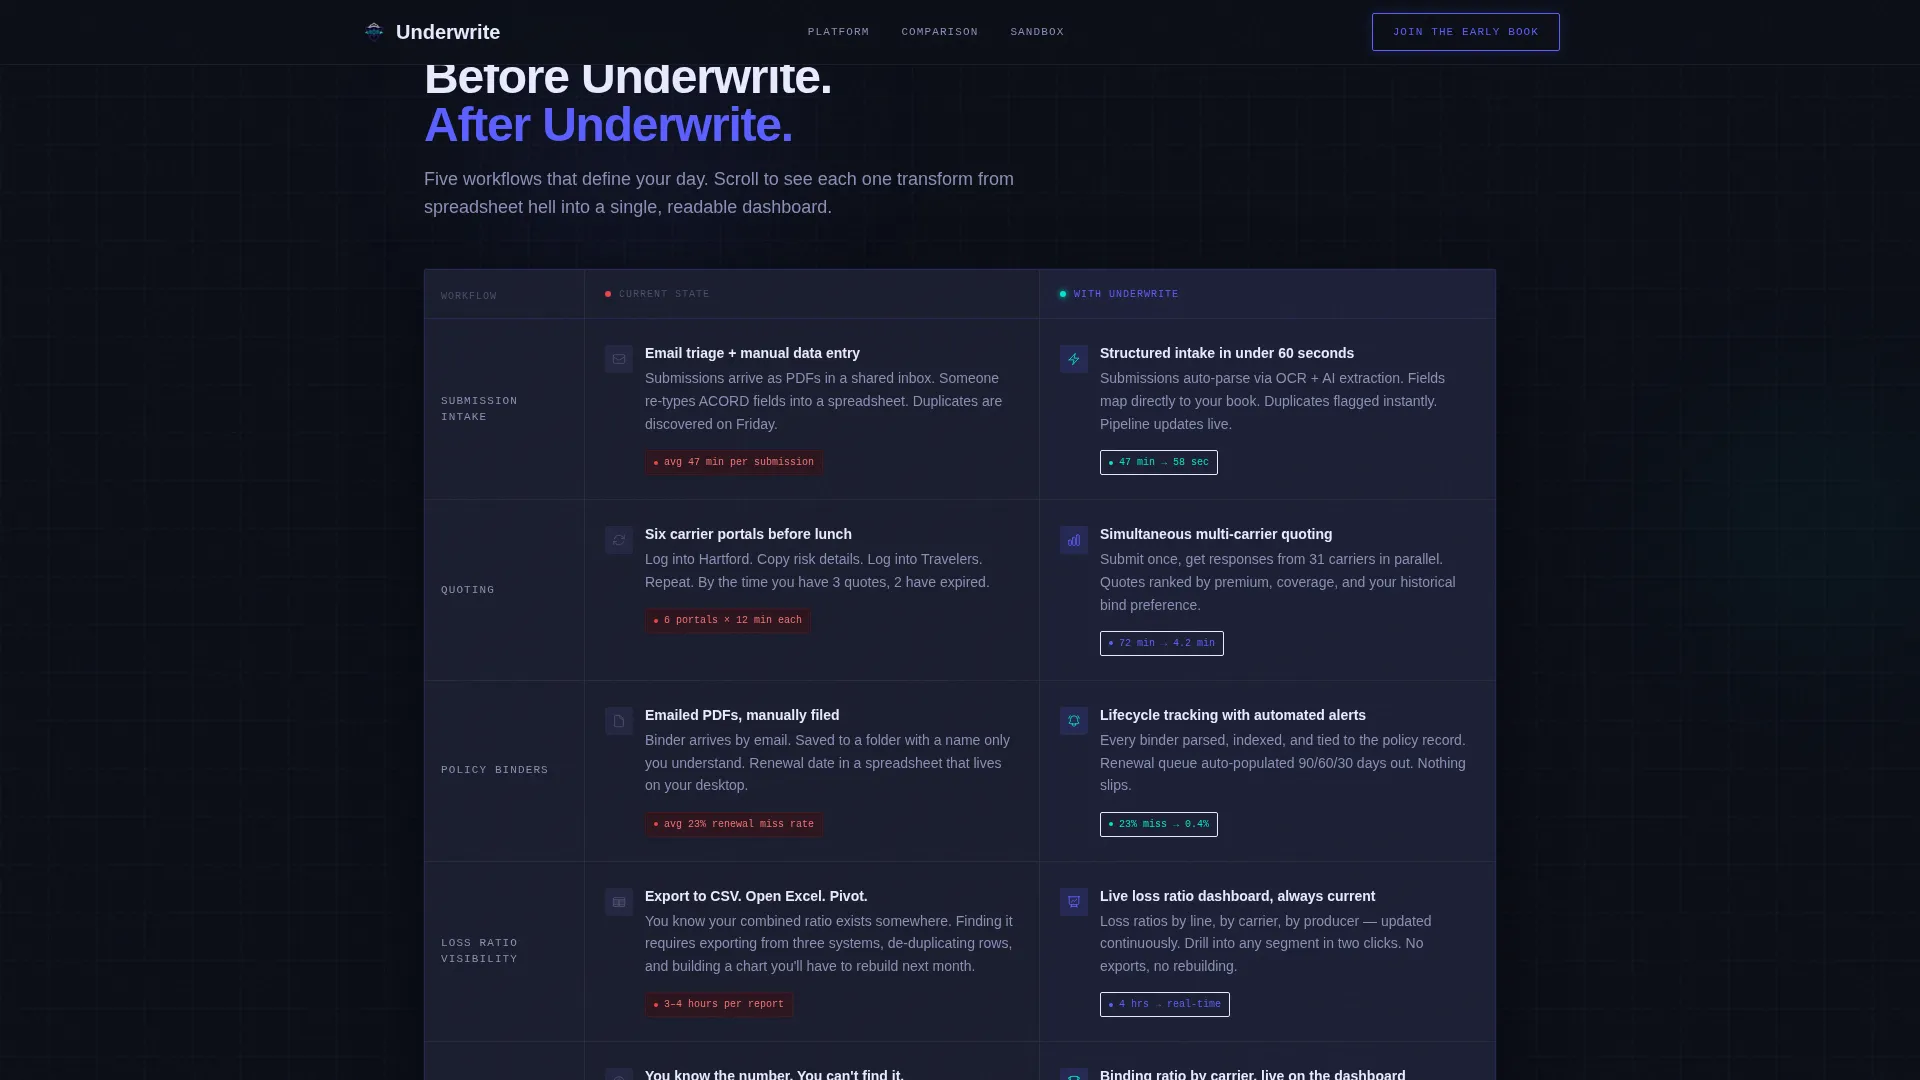1920x1080 pixels.
Task: Click the '23% miss → 0.4%' badge
Action: click(1158, 824)
